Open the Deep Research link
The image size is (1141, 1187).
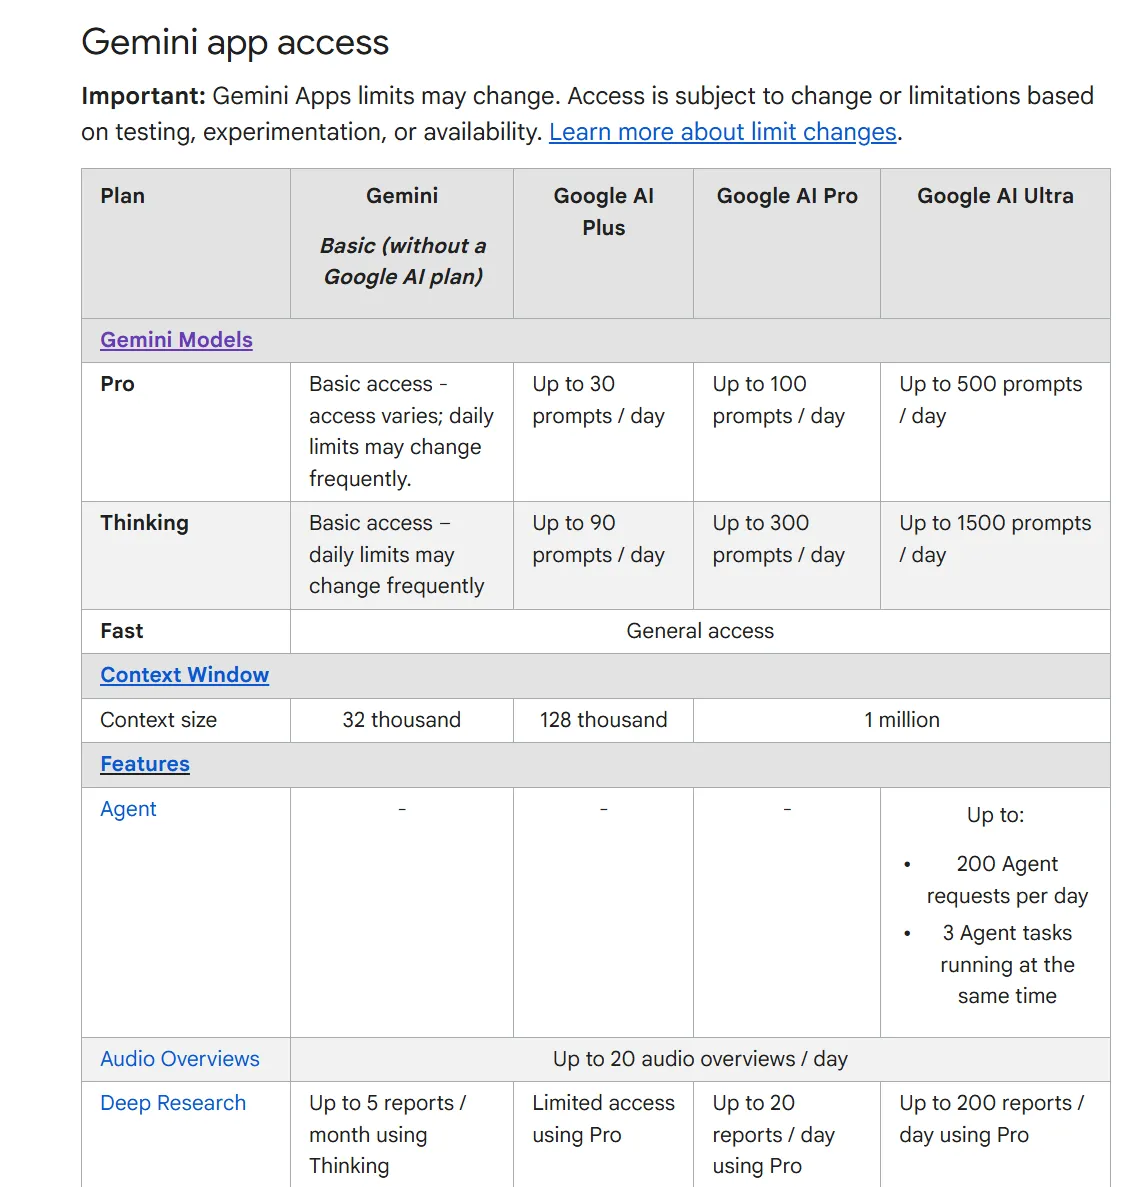(173, 1103)
